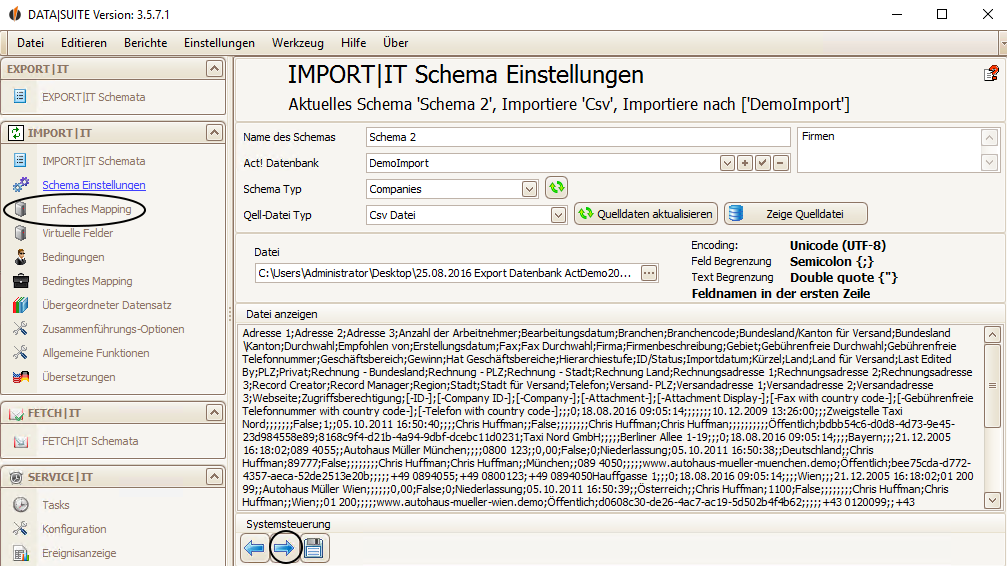The width and height of the screenshot is (1007, 566).
Task: Refresh schema type with green arrows icon
Action: point(556,188)
